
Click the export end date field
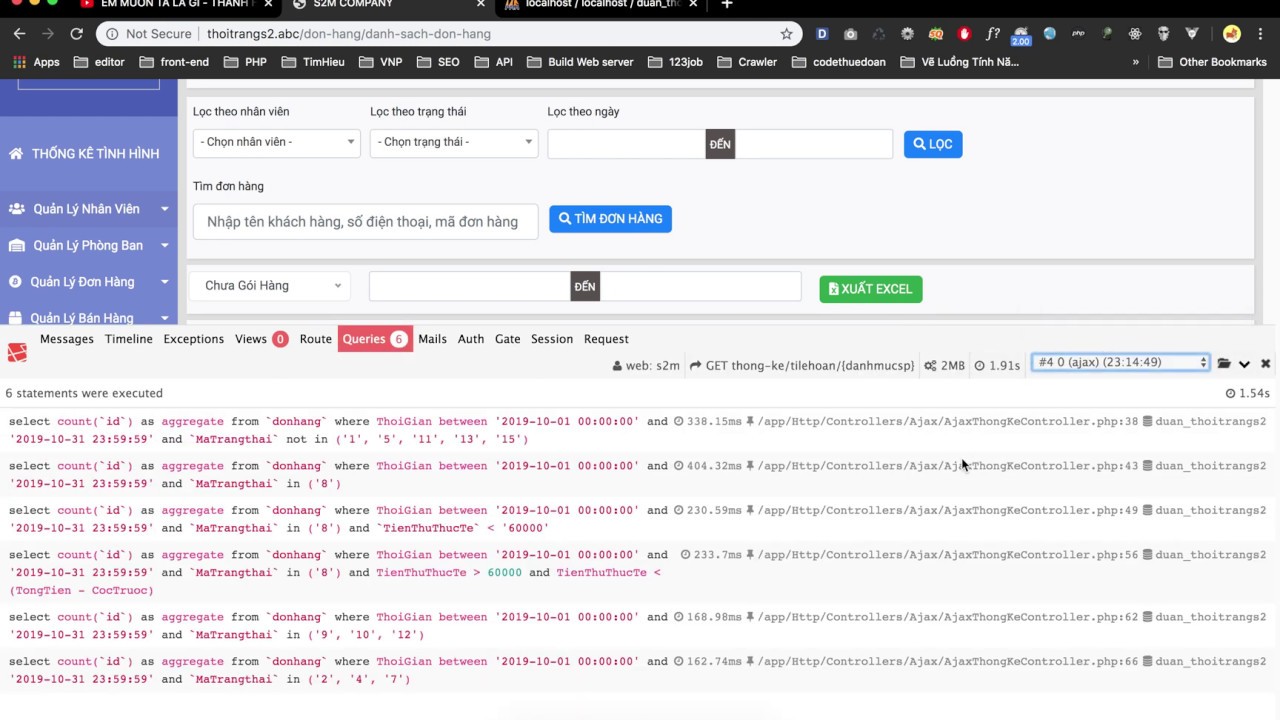[x=700, y=286]
